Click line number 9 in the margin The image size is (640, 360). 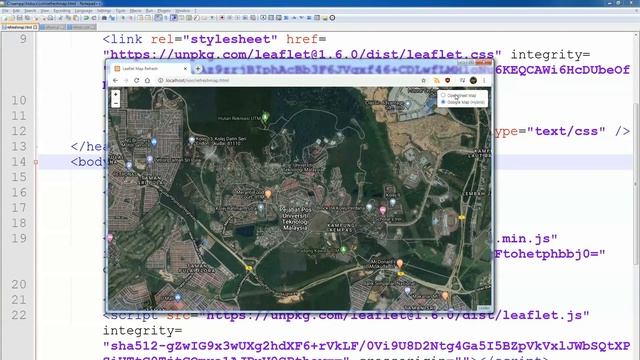23,39
